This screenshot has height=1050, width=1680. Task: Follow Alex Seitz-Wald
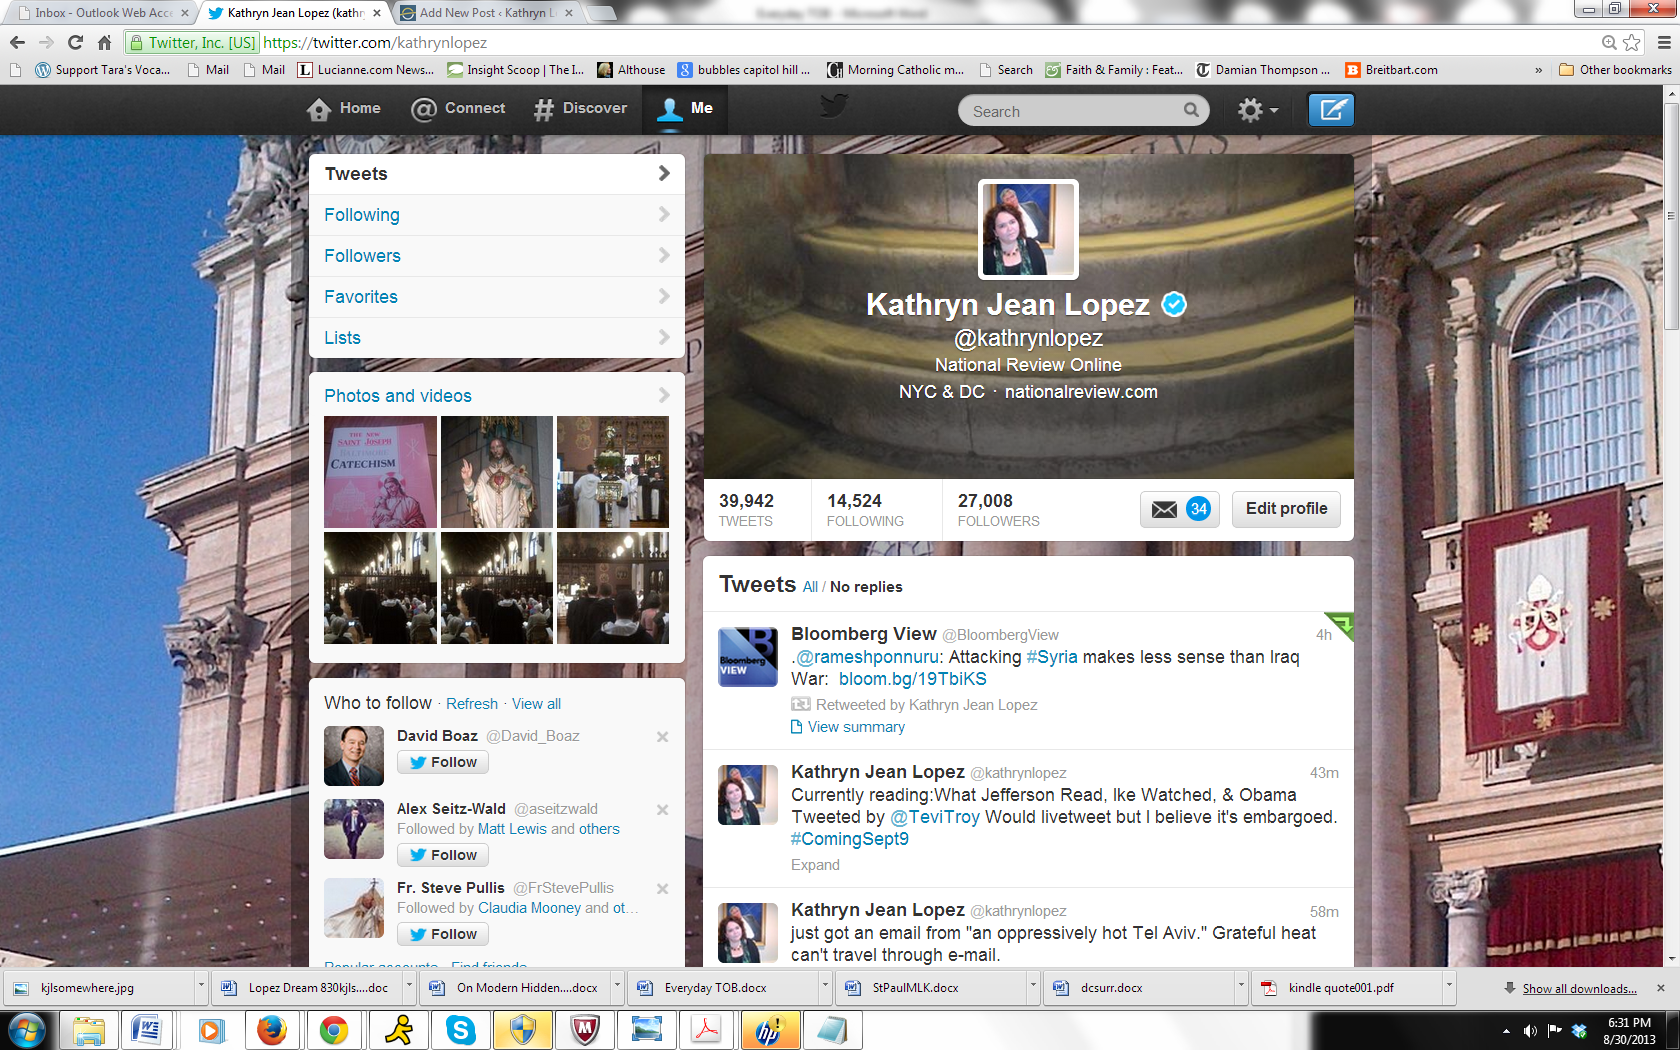[x=443, y=855]
